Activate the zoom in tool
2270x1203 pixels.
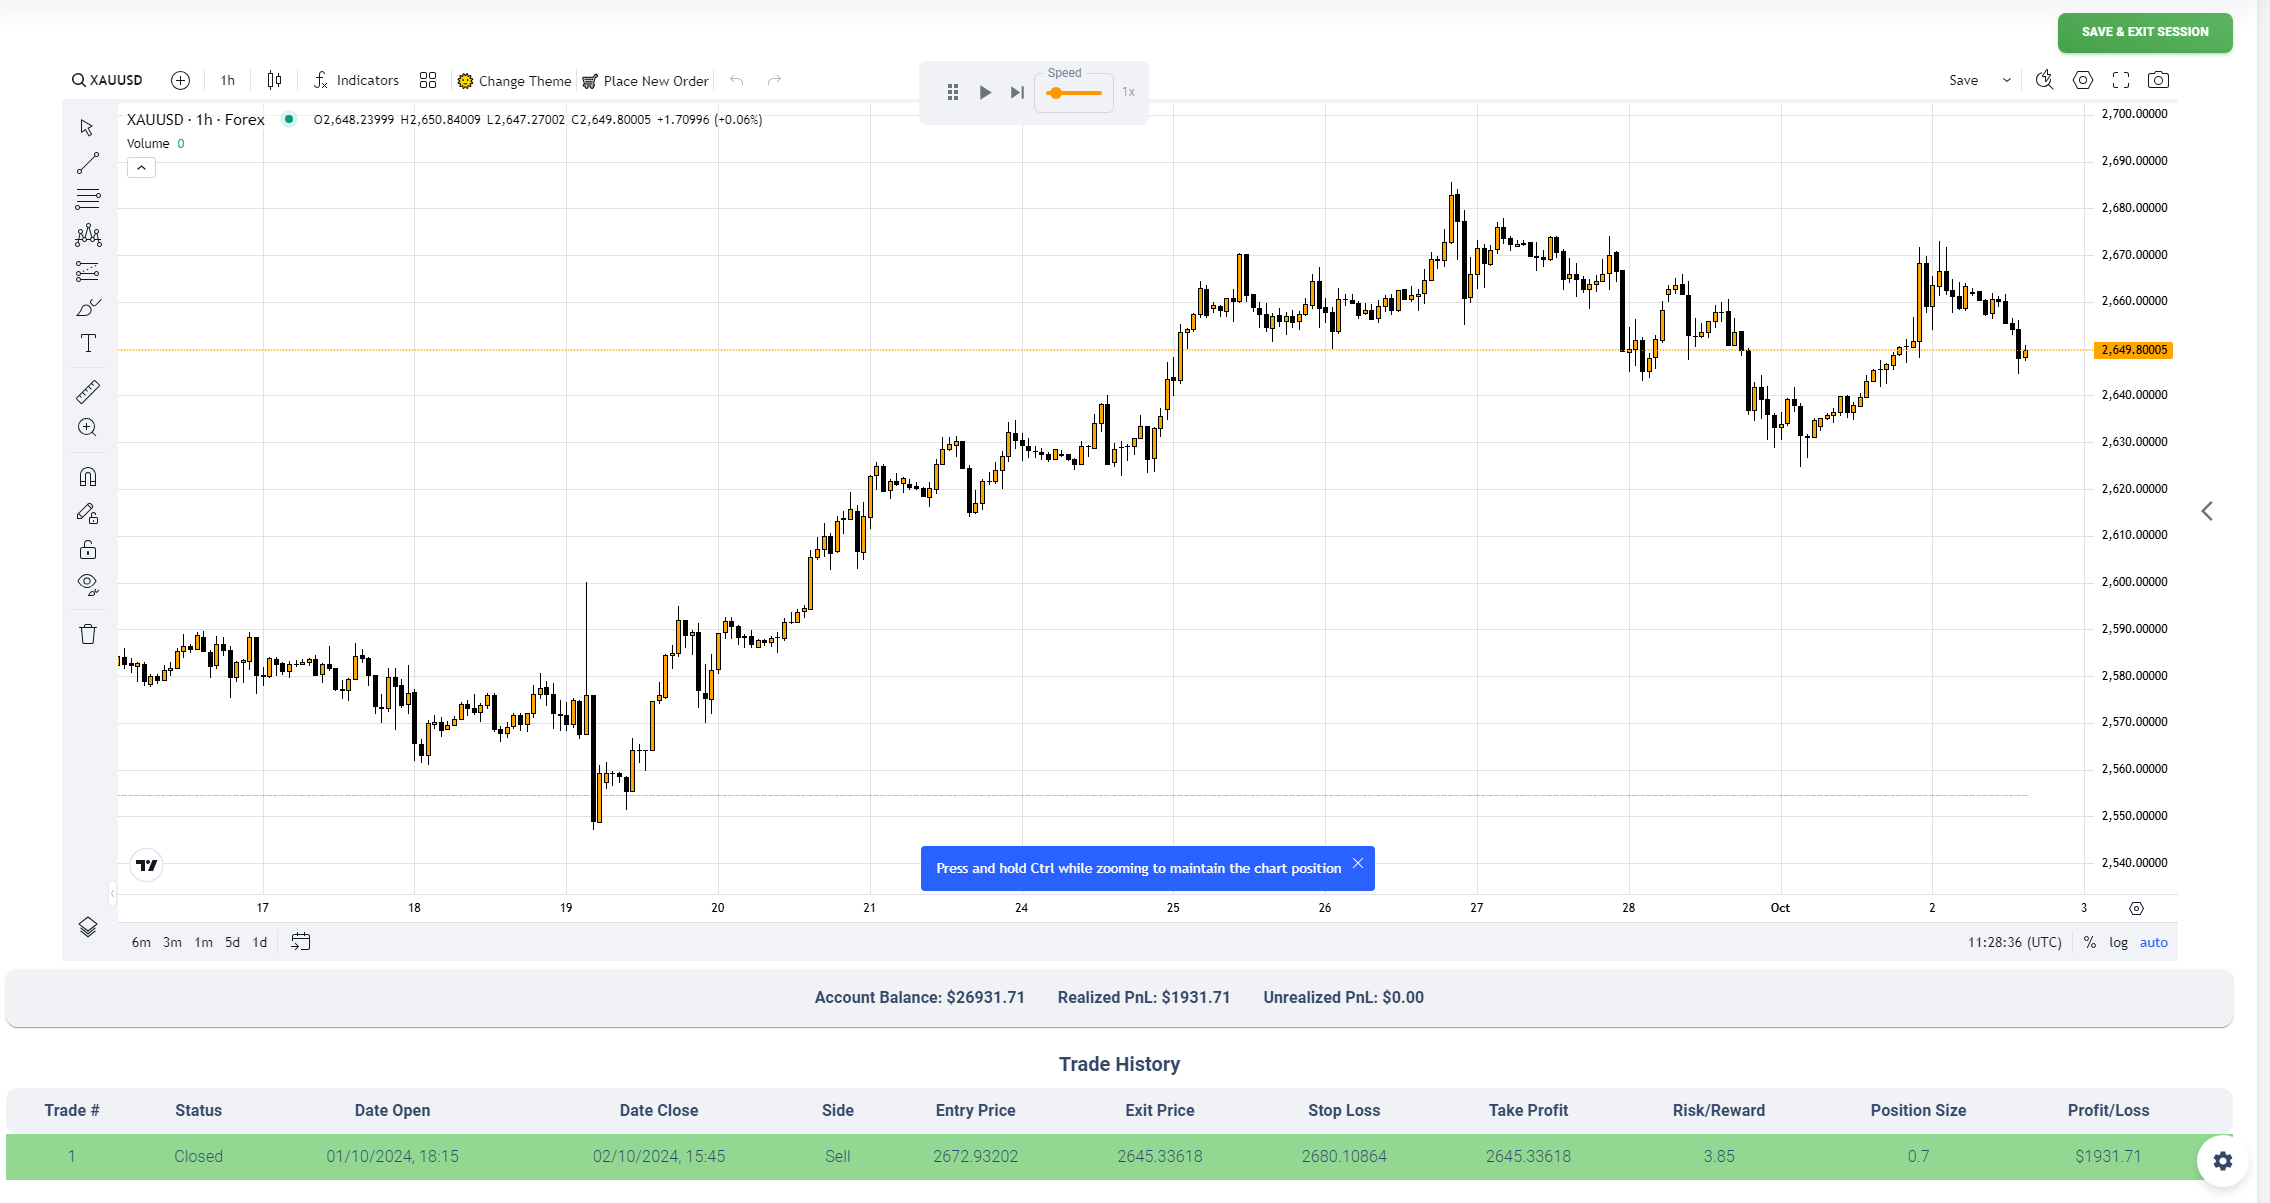pos(87,427)
